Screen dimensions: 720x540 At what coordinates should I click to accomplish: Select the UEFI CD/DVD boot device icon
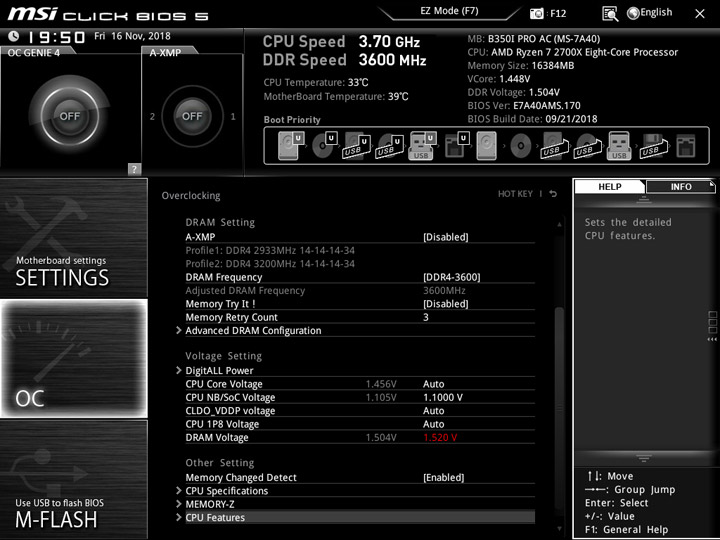pyautogui.click(x=324, y=145)
